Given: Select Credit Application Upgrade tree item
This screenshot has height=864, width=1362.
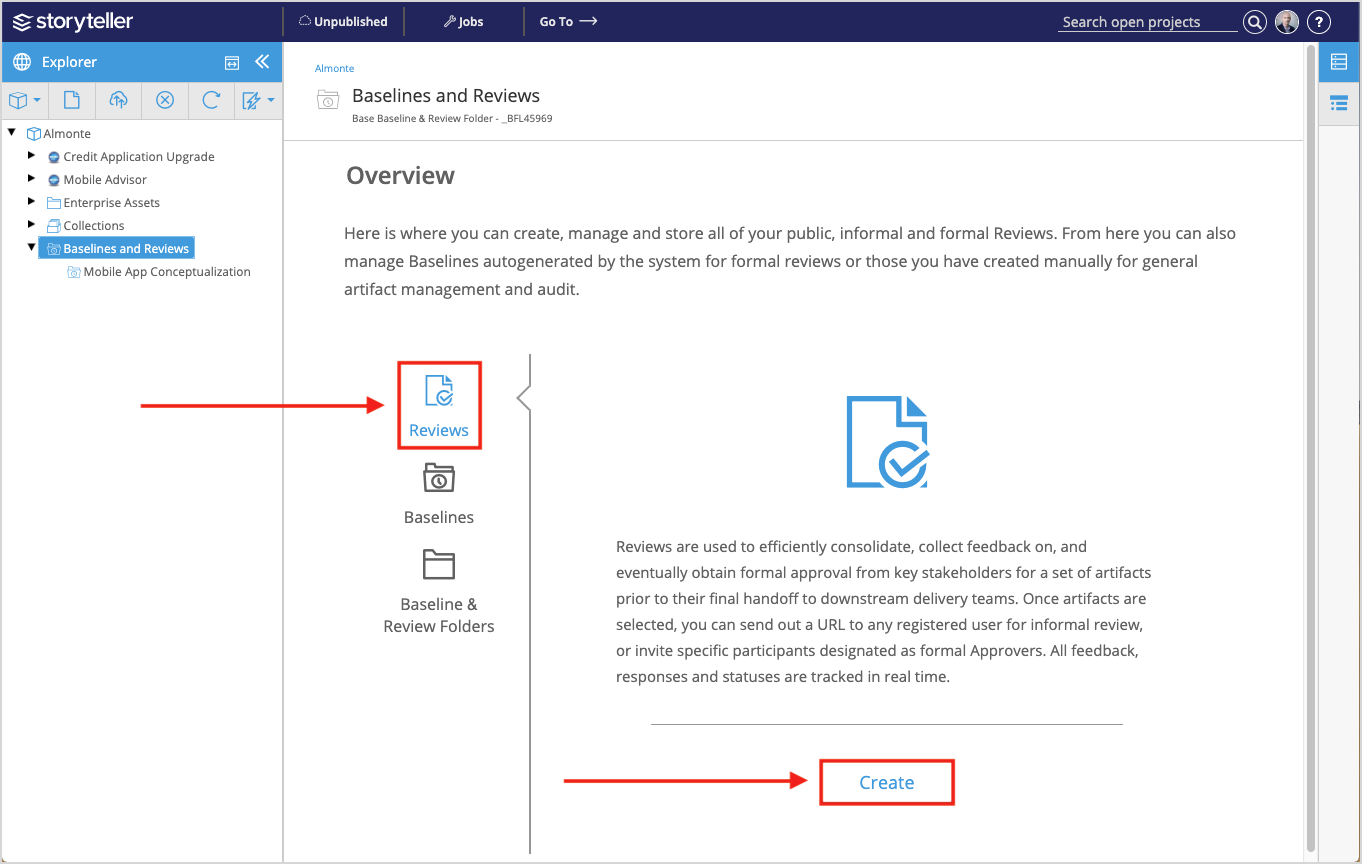Looking at the screenshot, I should (x=139, y=156).
